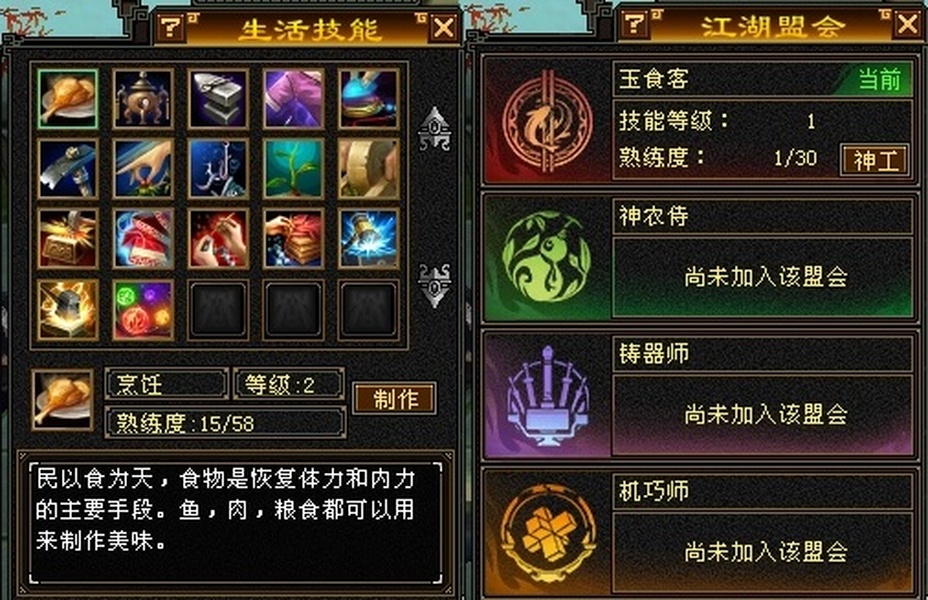Click the 制作 craft button

pos(395,399)
